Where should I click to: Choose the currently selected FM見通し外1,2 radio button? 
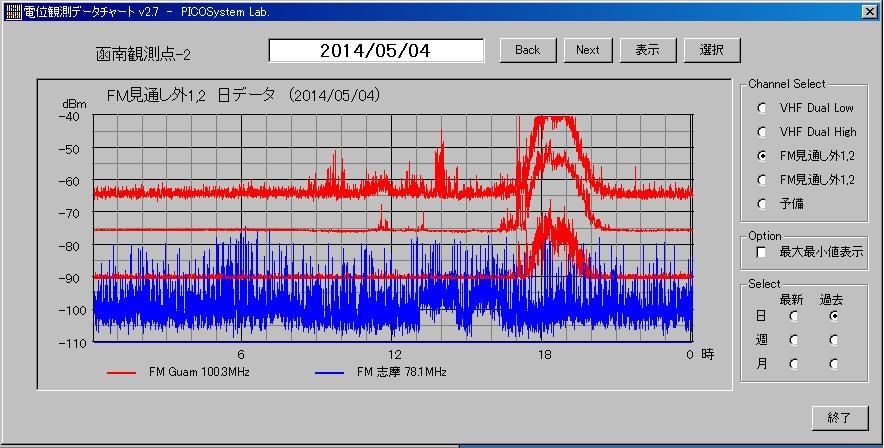pyautogui.click(x=763, y=156)
